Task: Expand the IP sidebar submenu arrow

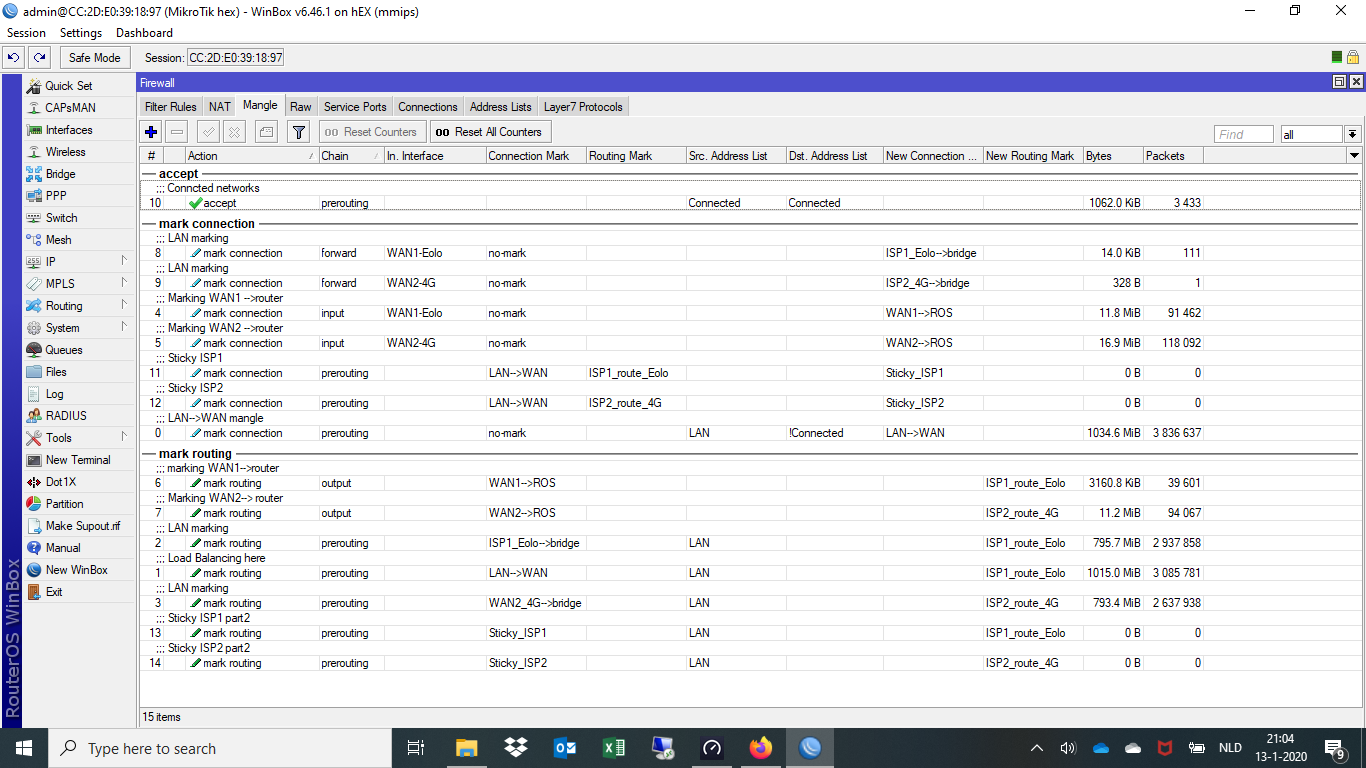Action: click(124, 261)
